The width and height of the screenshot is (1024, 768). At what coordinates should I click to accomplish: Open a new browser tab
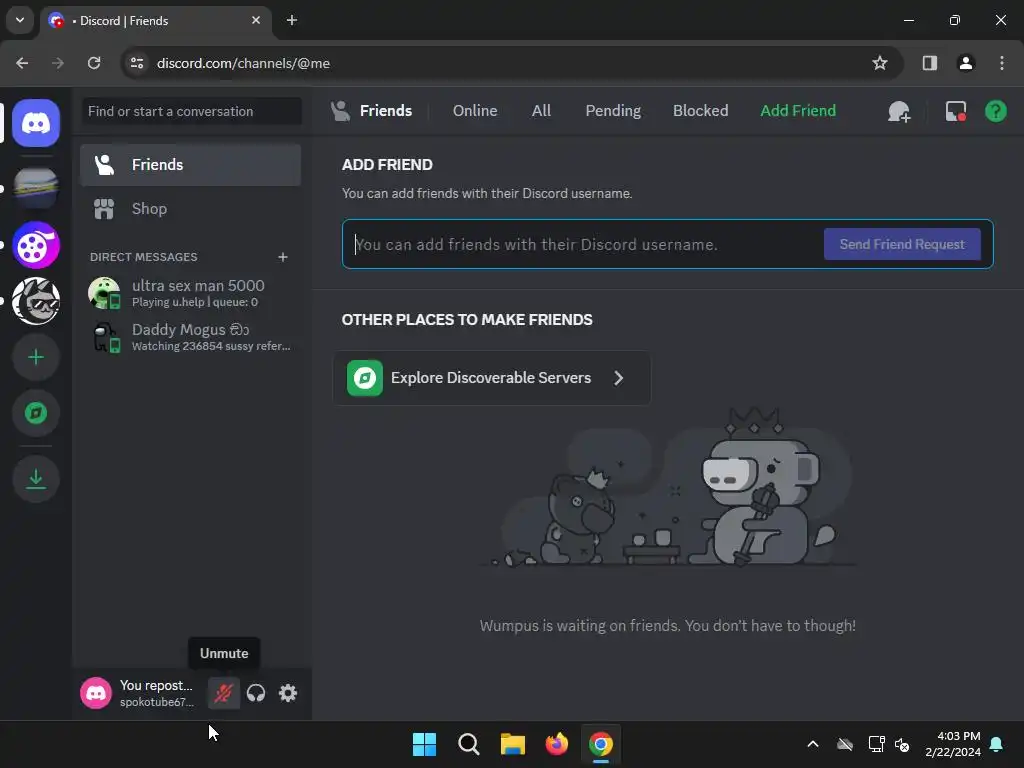point(292,20)
